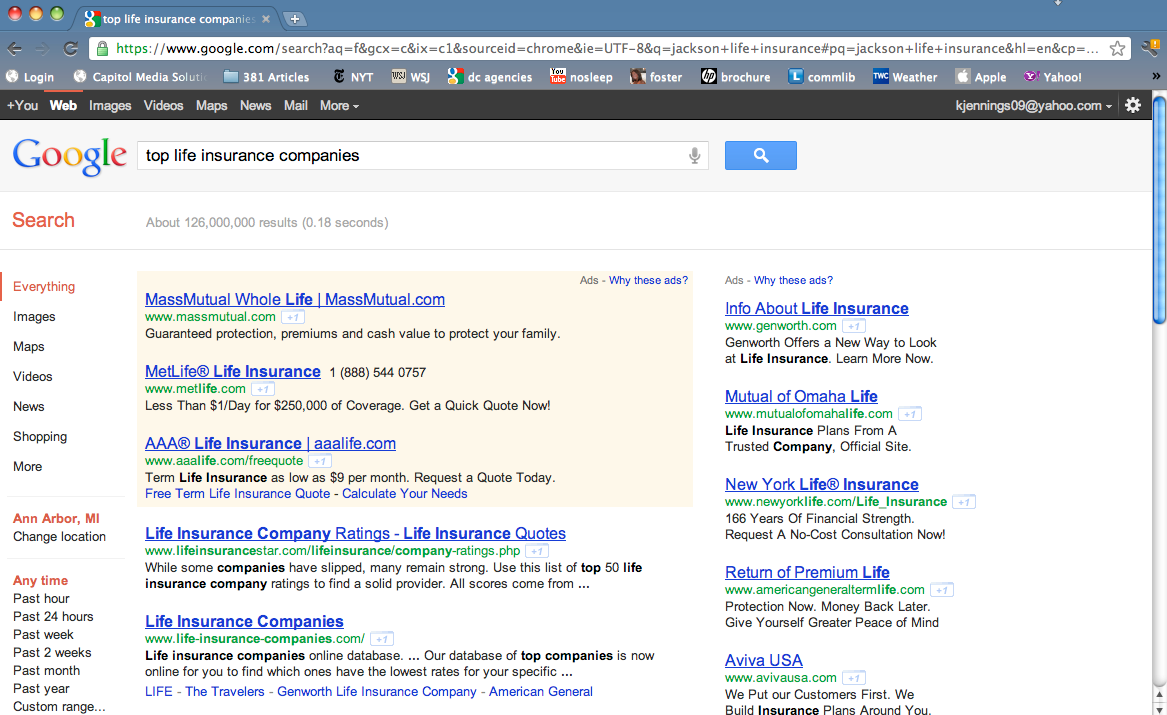Image resolution: width=1167 pixels, height=715 pixels.
Task: Open the MetLife Life Insurance ad link
Action: (x=233, y=371)
